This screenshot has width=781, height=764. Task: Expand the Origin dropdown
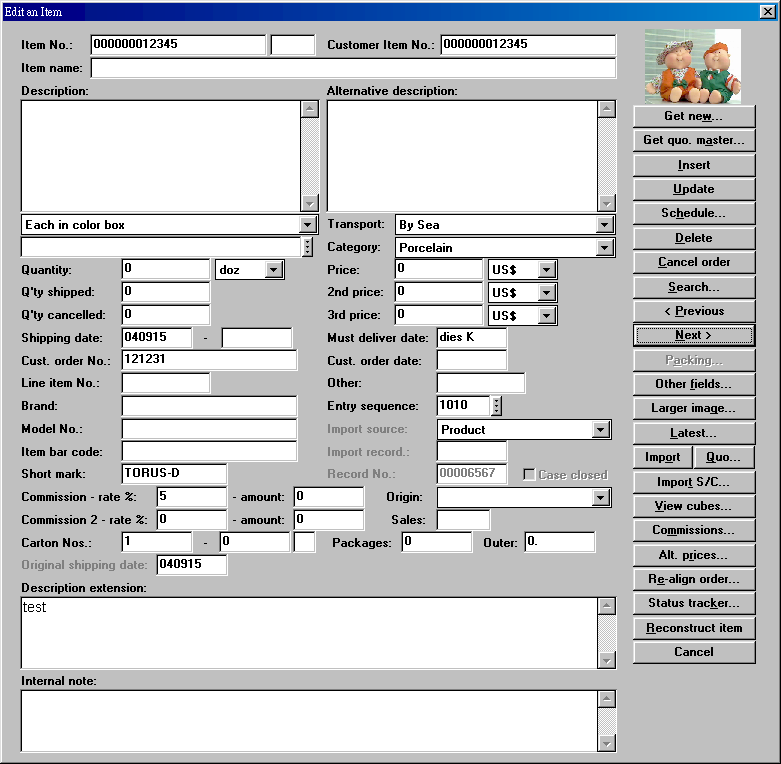(600, 497)
